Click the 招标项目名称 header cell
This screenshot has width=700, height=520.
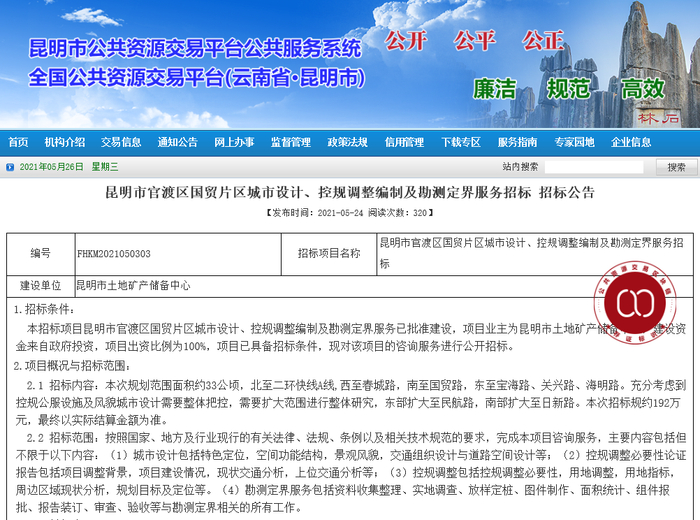tap(329, 254)
